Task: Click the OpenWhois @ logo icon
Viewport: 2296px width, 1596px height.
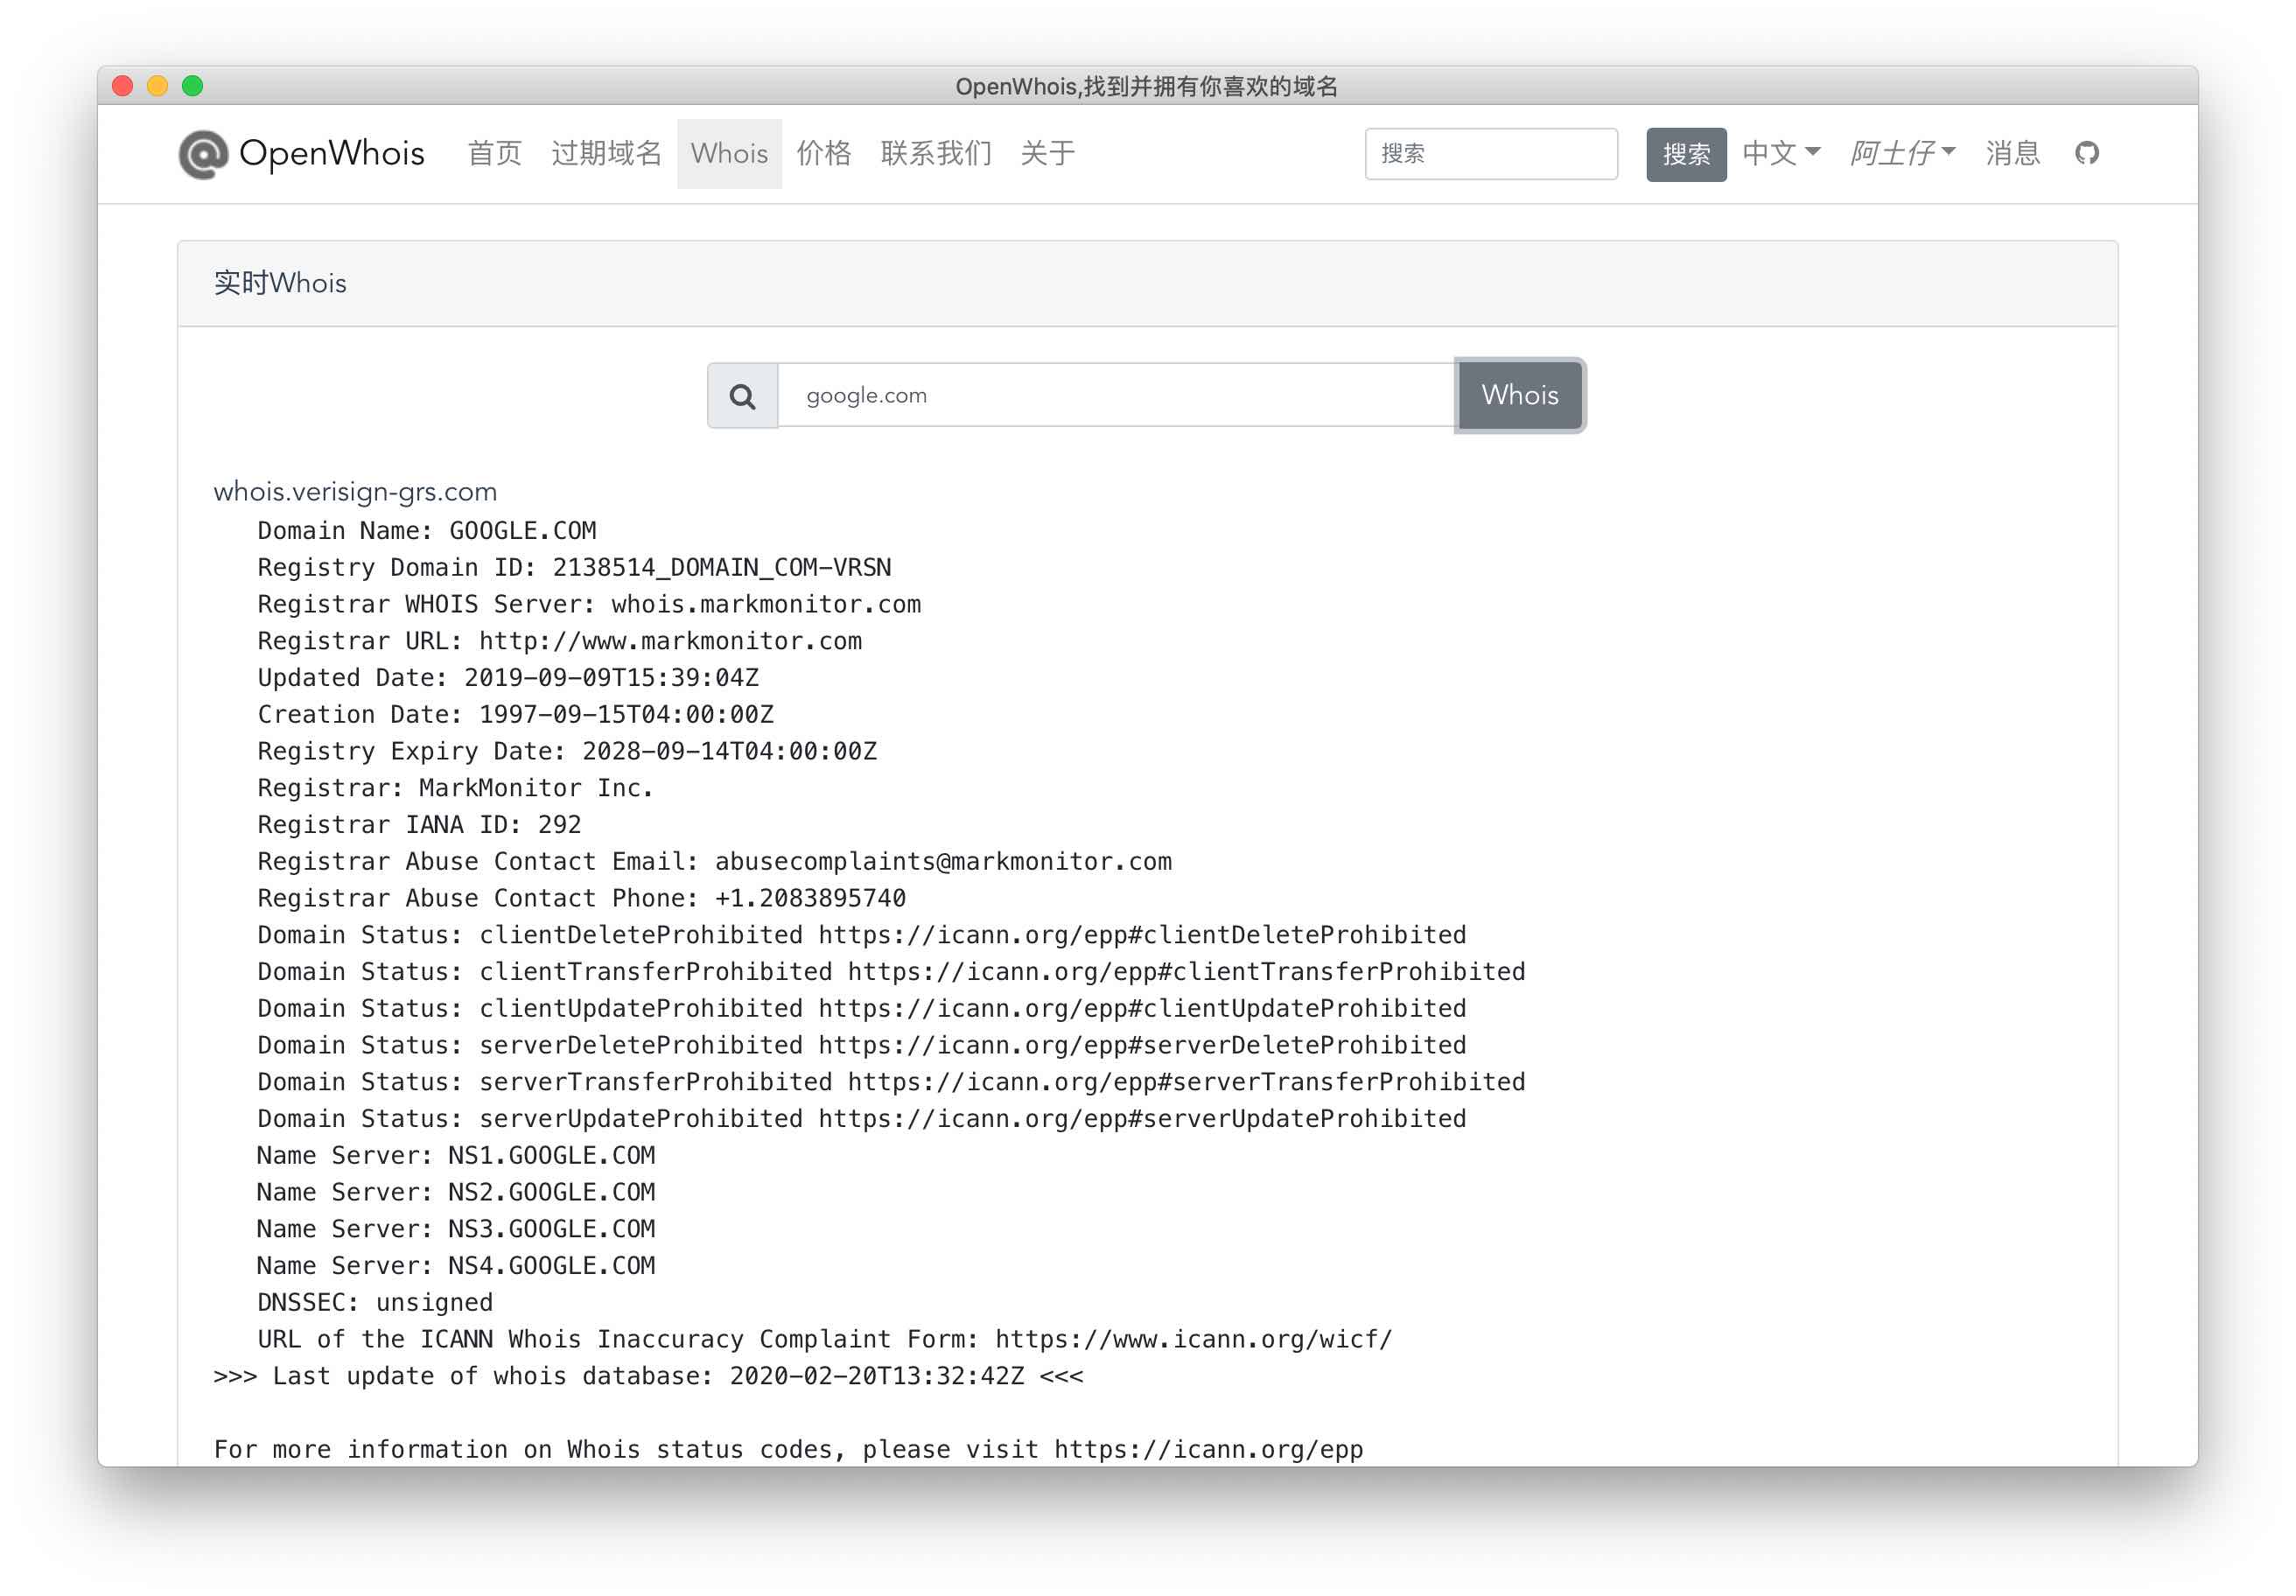Action: click(203, 154)
